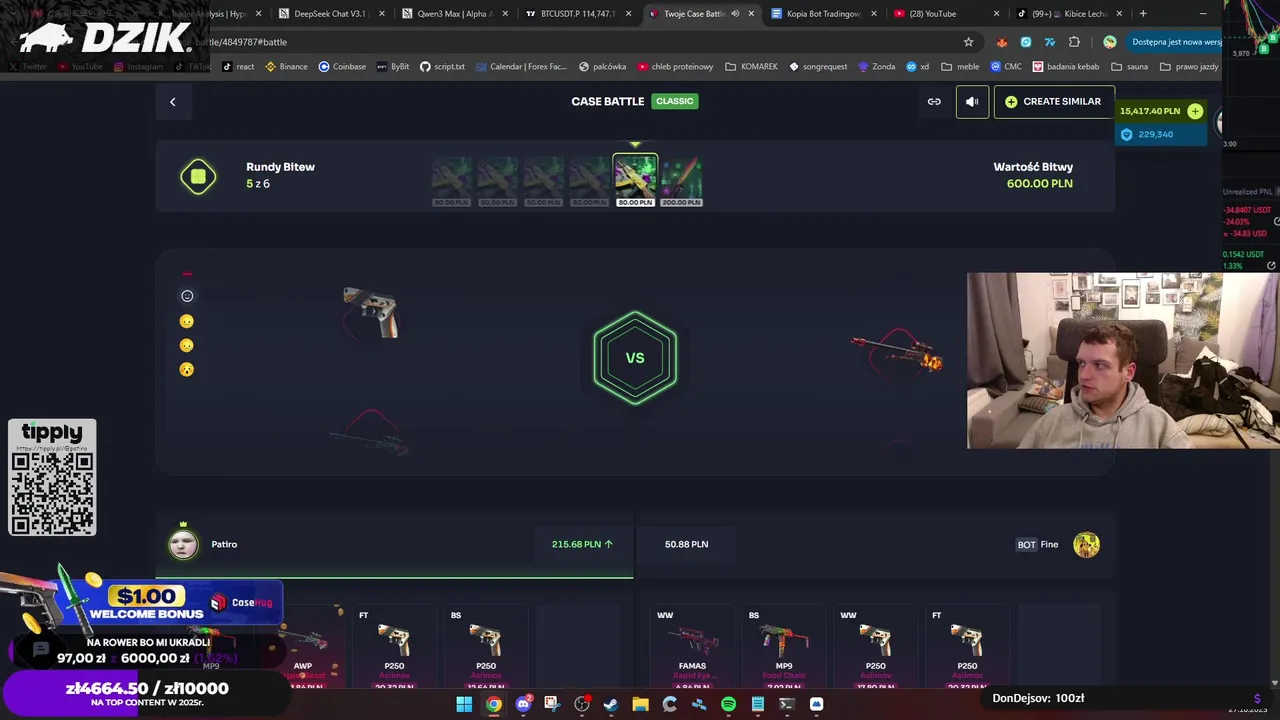The height and width of the screenshot is (720, 1280).
Task: Click the Fine bot's gold avatar
Action: (1086, 544)
